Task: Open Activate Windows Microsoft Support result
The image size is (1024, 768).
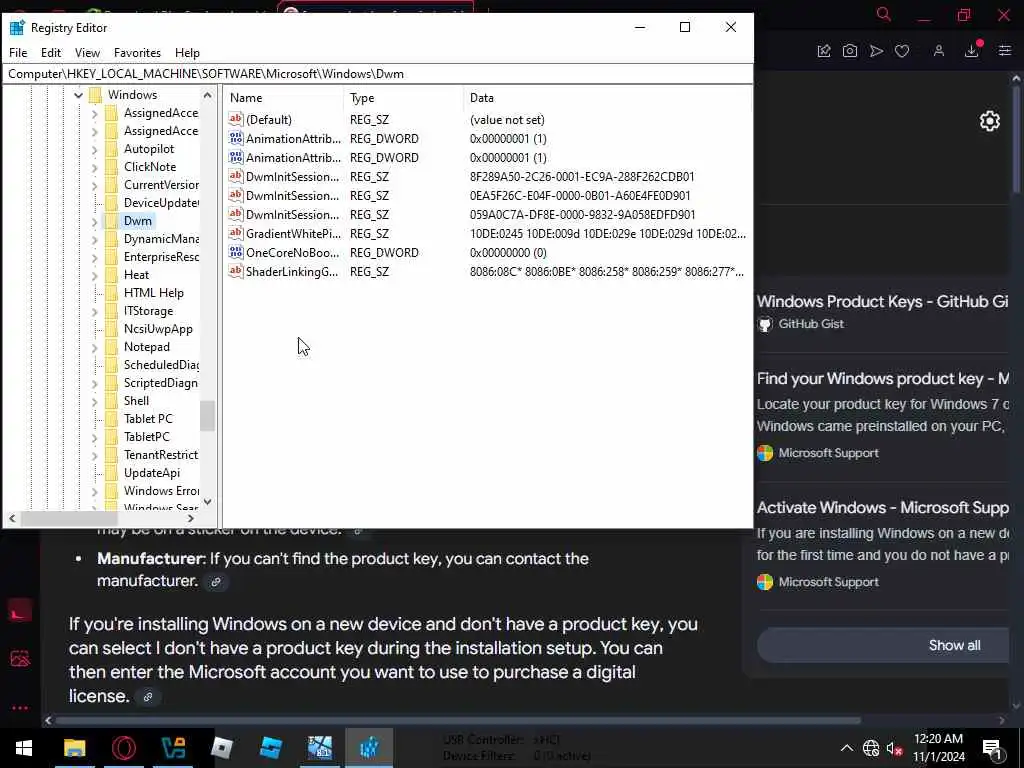Action: [x=882, y=507]
